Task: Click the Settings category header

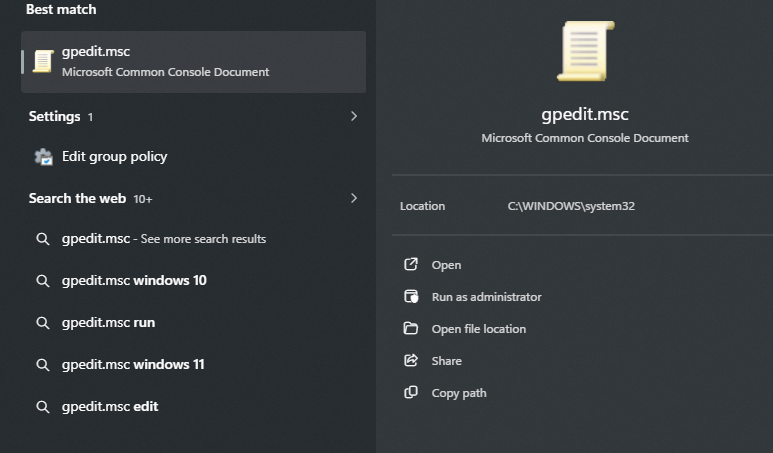Action: [54, 116]
